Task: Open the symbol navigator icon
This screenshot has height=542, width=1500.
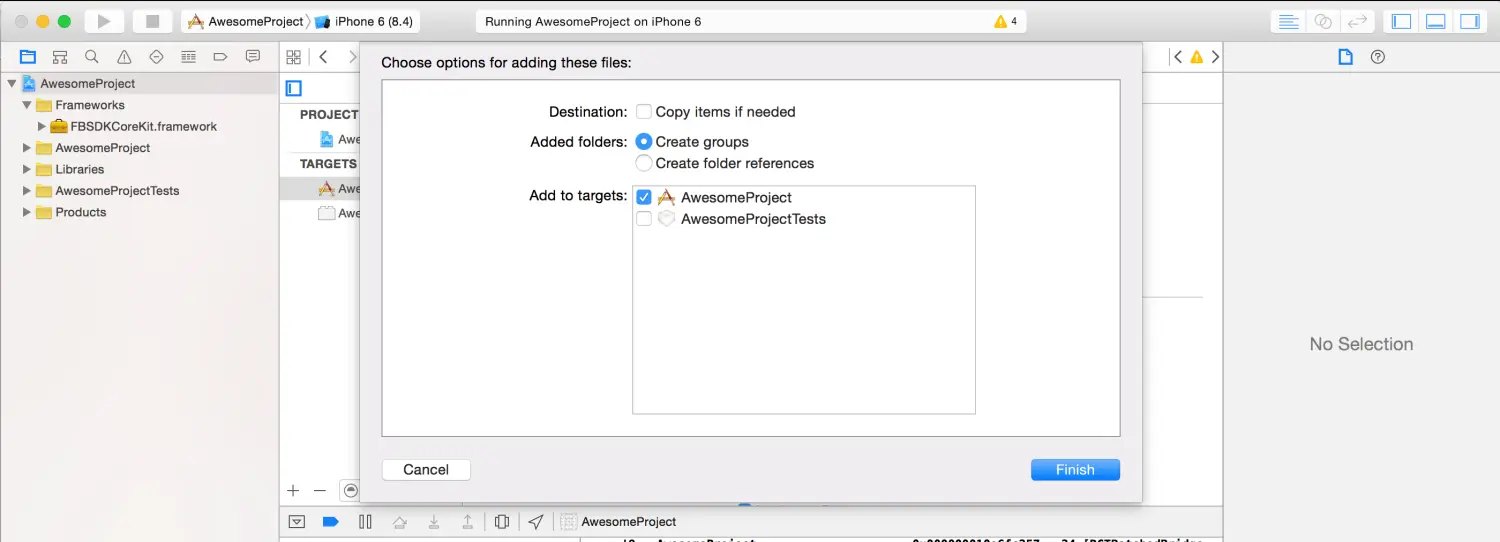Action: coord(60,57)
